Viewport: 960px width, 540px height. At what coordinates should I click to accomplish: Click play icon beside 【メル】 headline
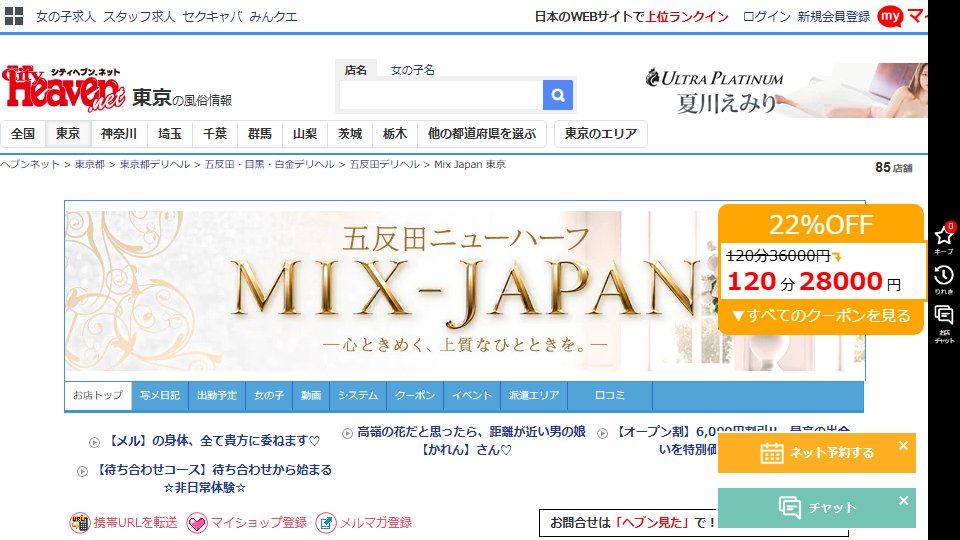(x=94, y=442)
